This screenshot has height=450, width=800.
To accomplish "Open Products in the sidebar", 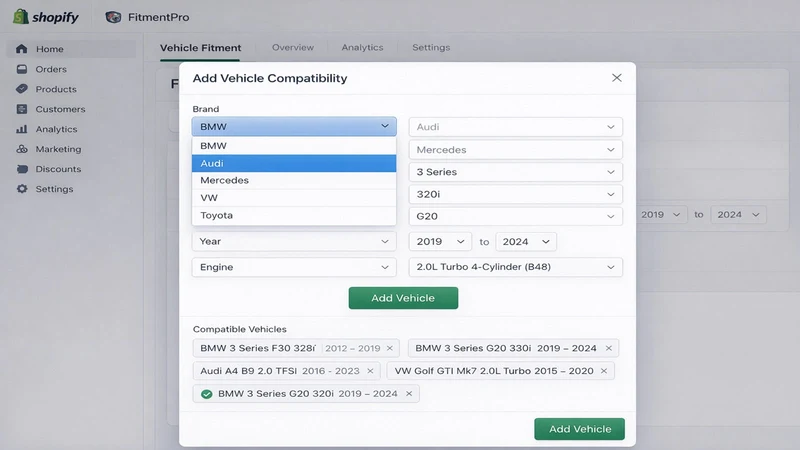I will 56,89.
